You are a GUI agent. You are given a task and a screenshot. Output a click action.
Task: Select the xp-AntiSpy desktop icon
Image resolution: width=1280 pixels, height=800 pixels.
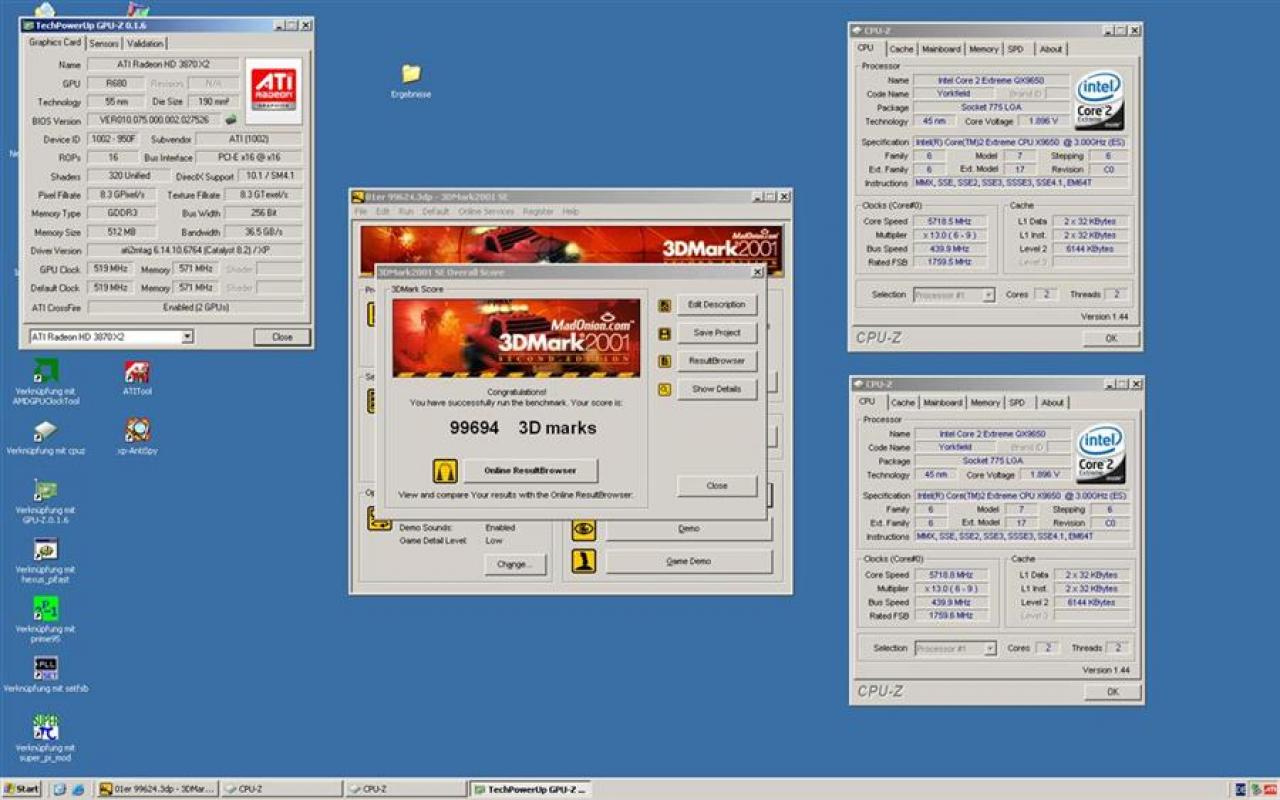[x=137, y=430]
